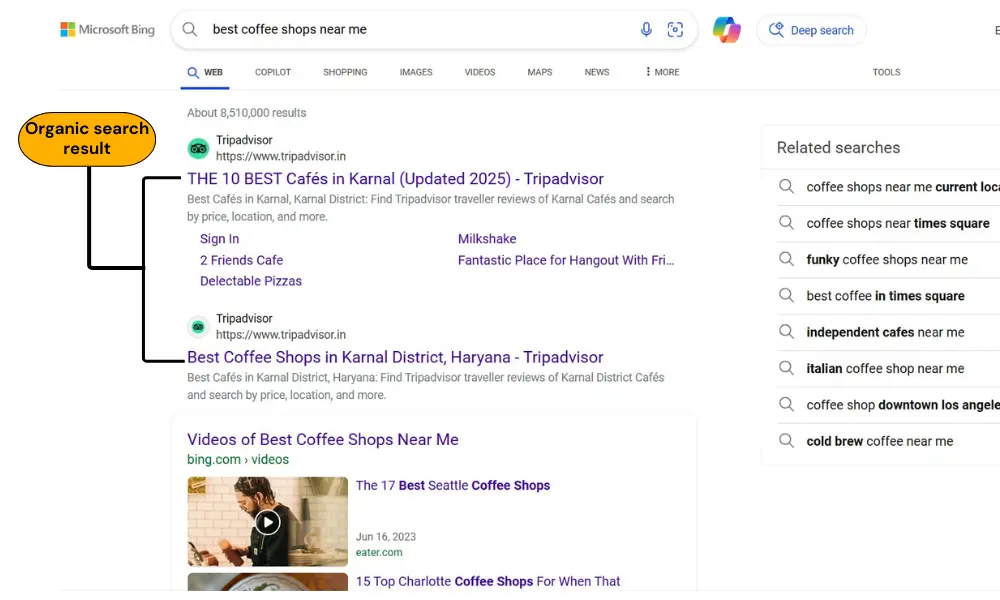The width and height of the screenshot is (1000, 600).
Task: Switch to the Shopping tab
Action: coord(345,72)
